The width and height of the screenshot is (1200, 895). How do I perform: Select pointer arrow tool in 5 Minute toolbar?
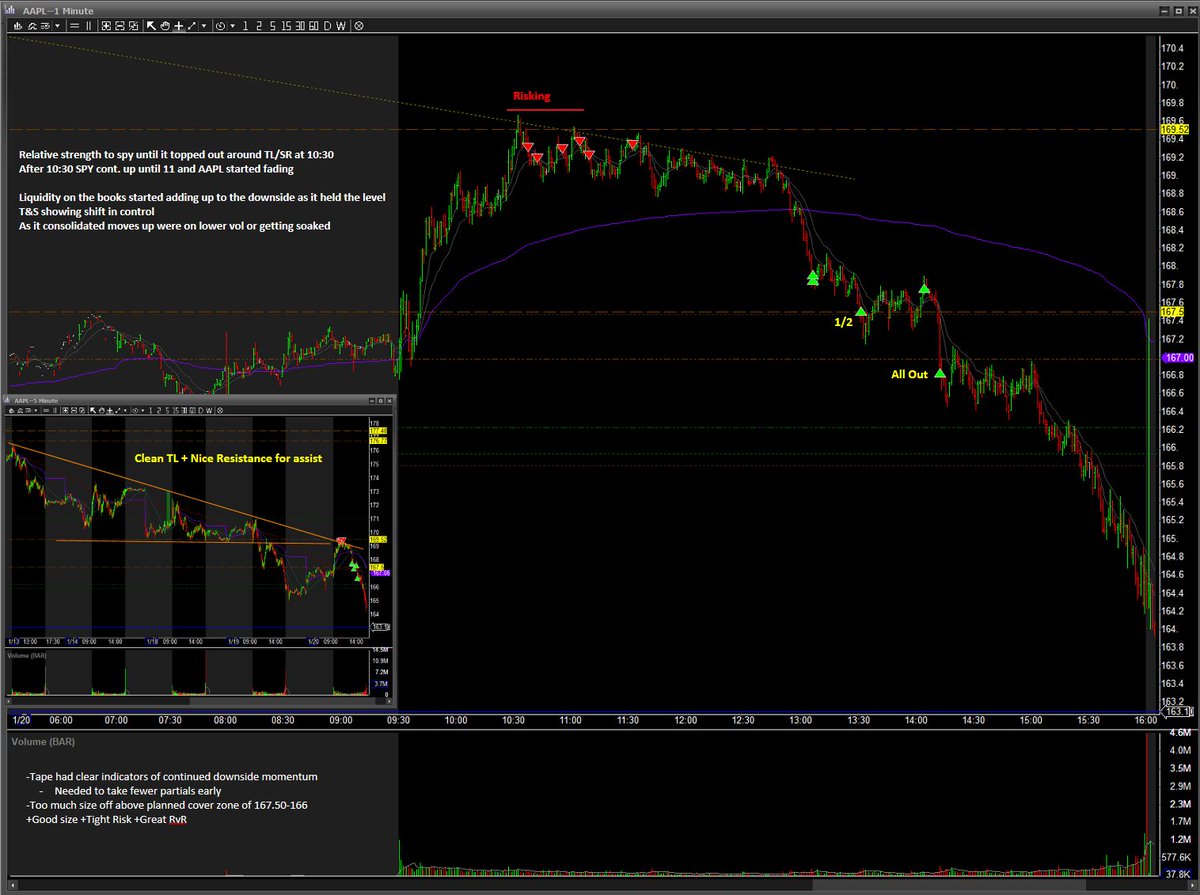[x=93, y=410]
